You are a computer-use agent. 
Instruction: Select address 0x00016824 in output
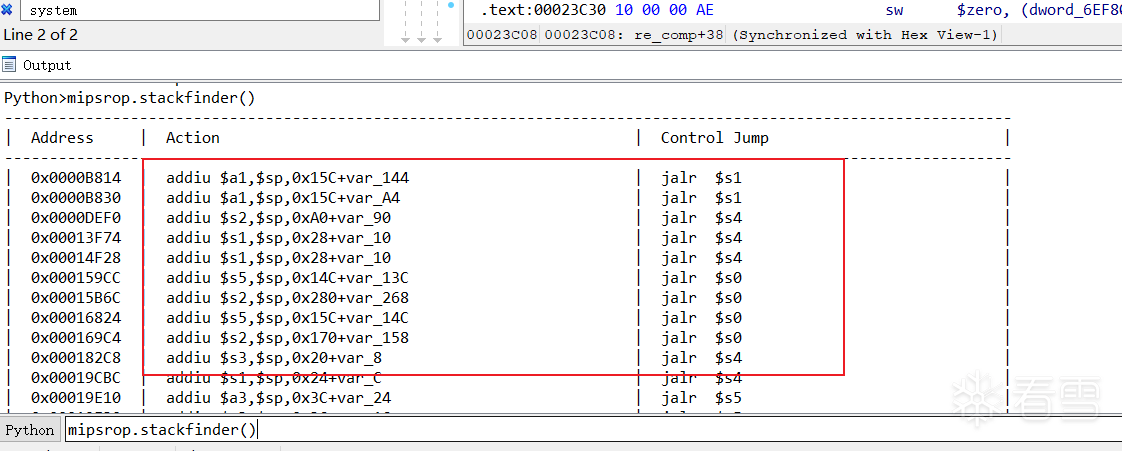[76, 318]
